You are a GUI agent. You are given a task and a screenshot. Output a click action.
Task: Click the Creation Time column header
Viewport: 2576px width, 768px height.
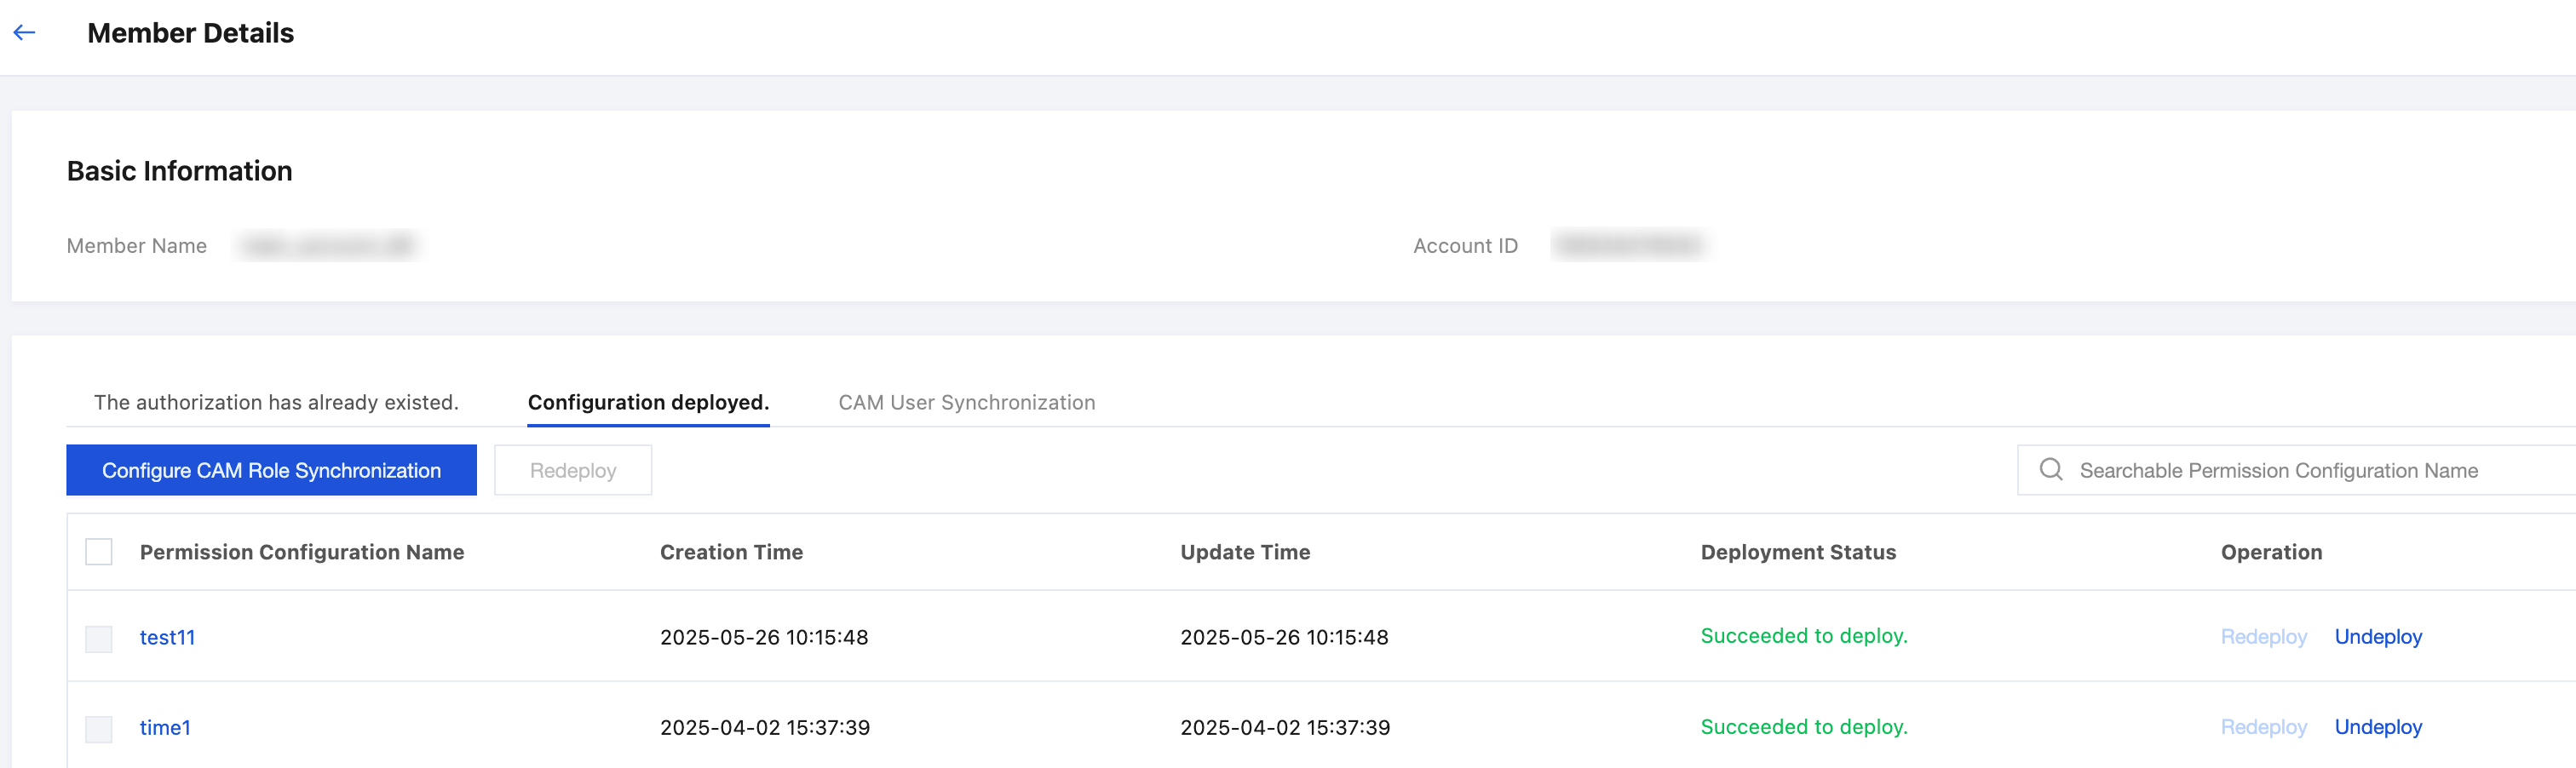(x=731, y=552)
